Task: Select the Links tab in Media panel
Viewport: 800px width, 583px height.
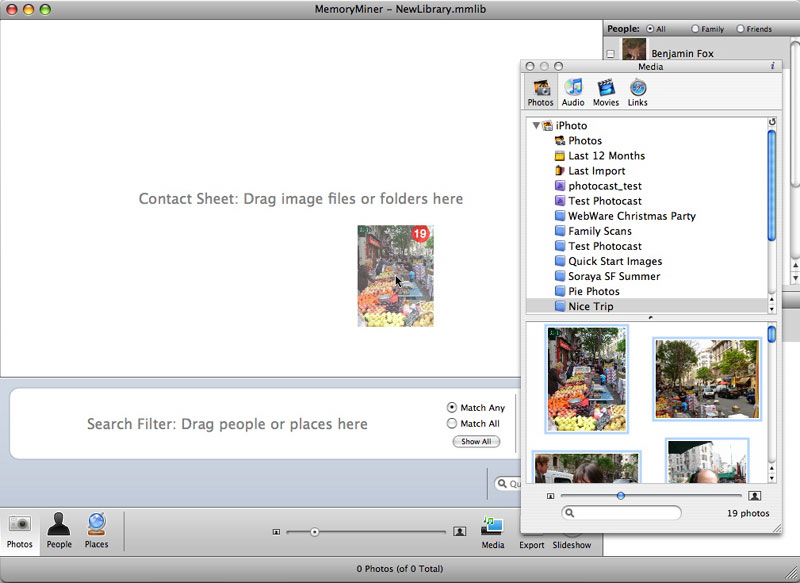Action: pyautogui.click(x=637, y=92)
